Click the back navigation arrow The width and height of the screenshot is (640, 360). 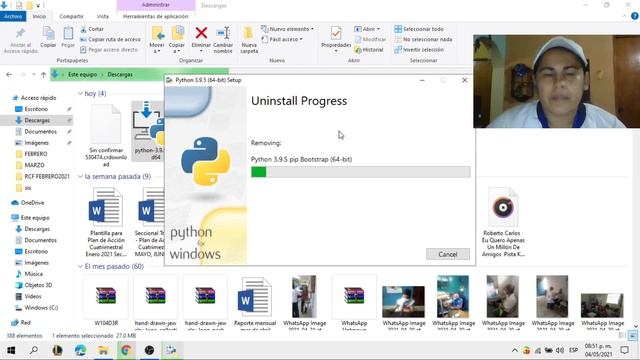[x=9, y=74]
